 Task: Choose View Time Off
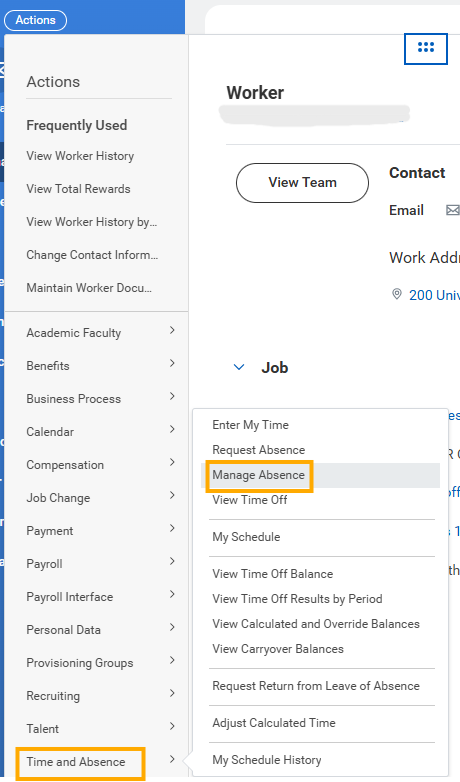coord(249,500)
